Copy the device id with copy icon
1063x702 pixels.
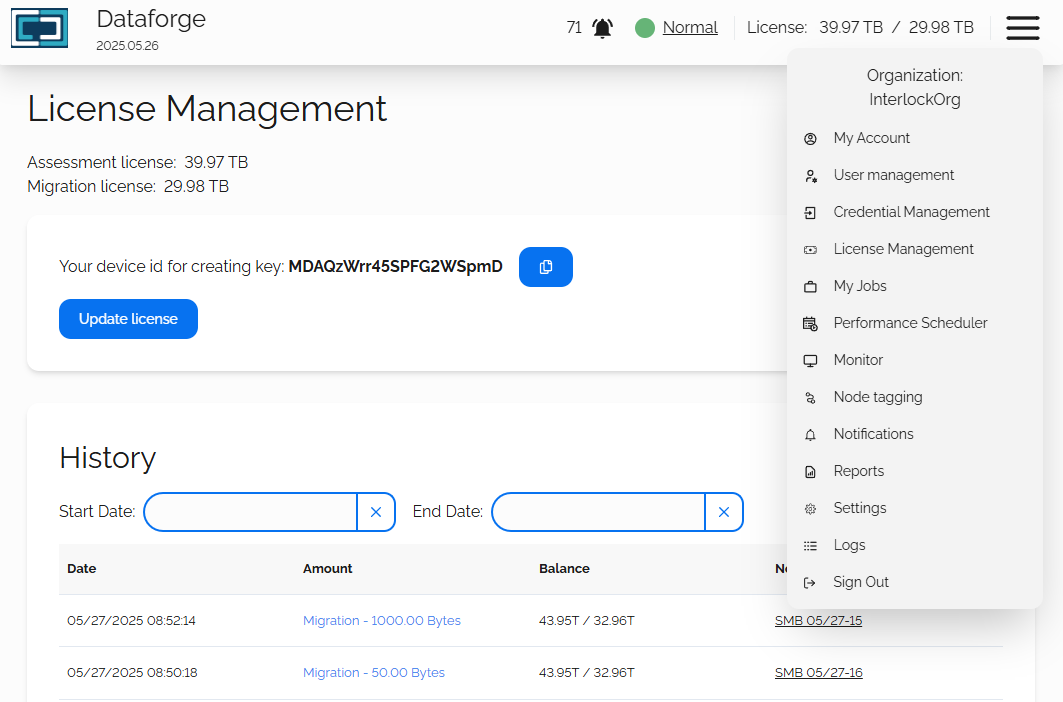coord(546,267)
